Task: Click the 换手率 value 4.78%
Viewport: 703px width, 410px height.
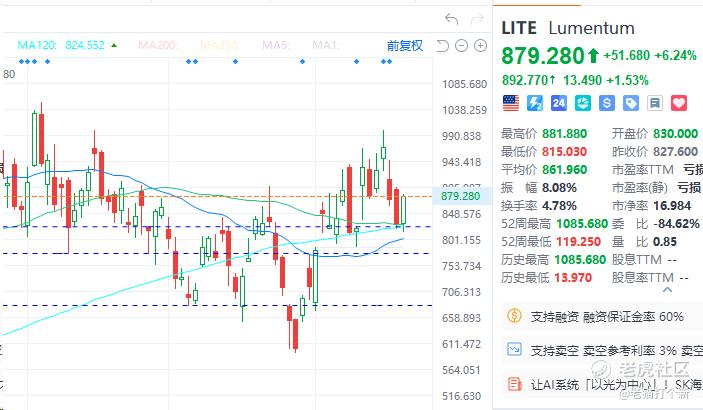Action: click(560, 205)
